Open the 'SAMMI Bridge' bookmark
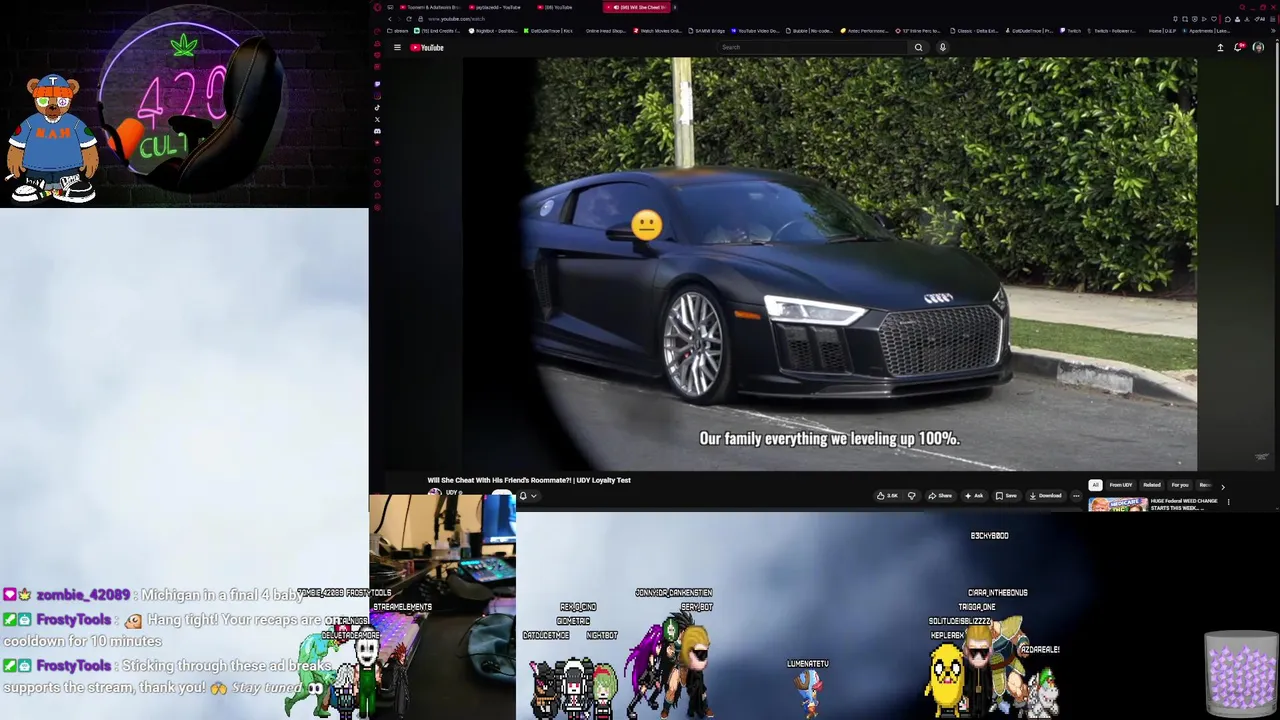 707,31
